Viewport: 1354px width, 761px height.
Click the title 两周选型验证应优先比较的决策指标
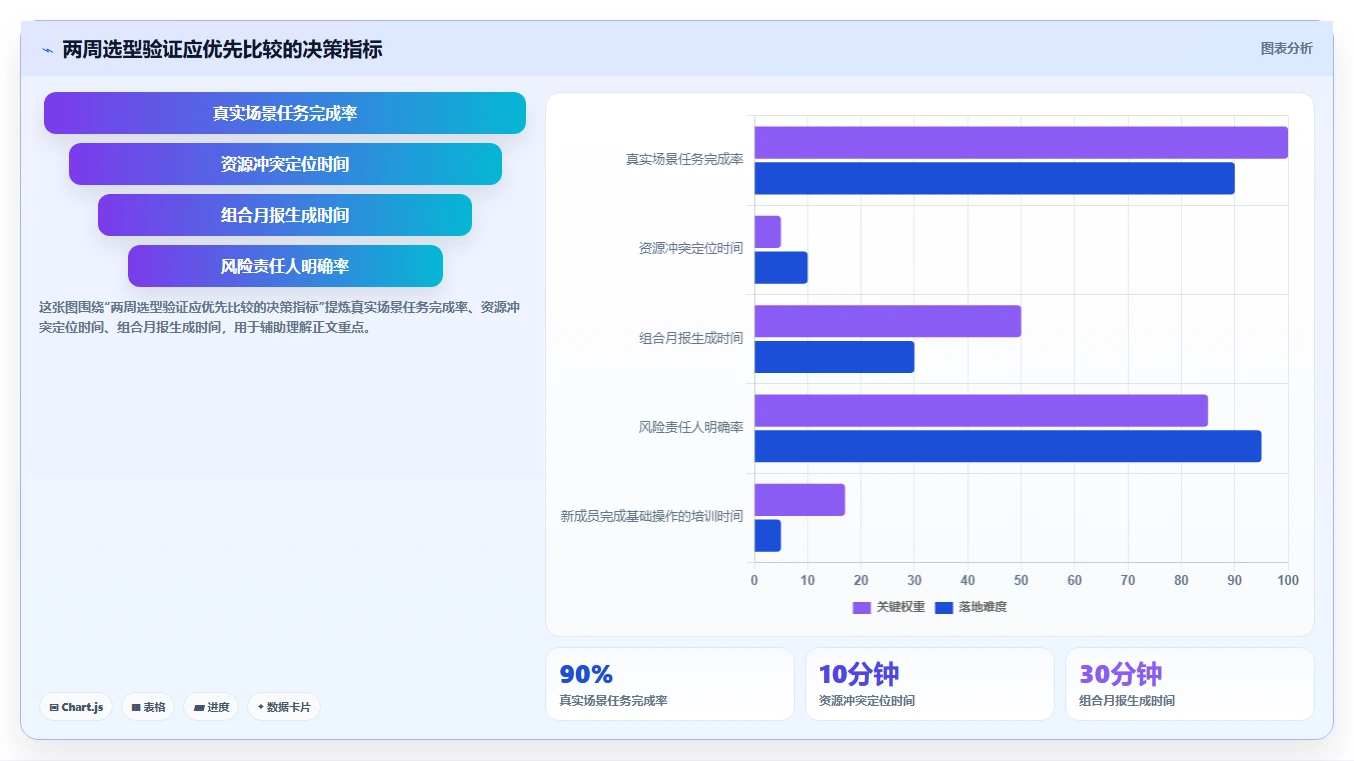[222, 49]
